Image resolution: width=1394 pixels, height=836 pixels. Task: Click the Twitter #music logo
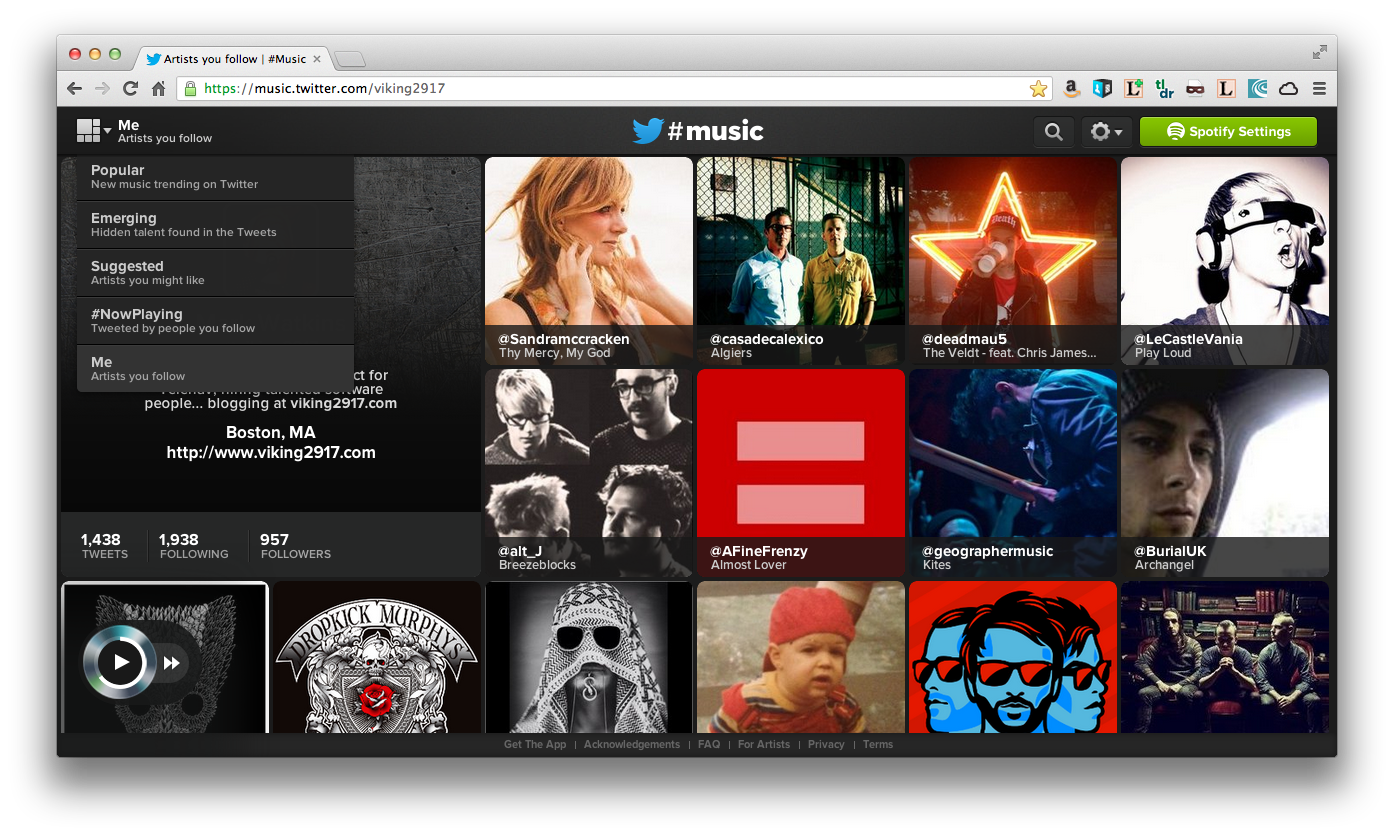pos(697,131)
